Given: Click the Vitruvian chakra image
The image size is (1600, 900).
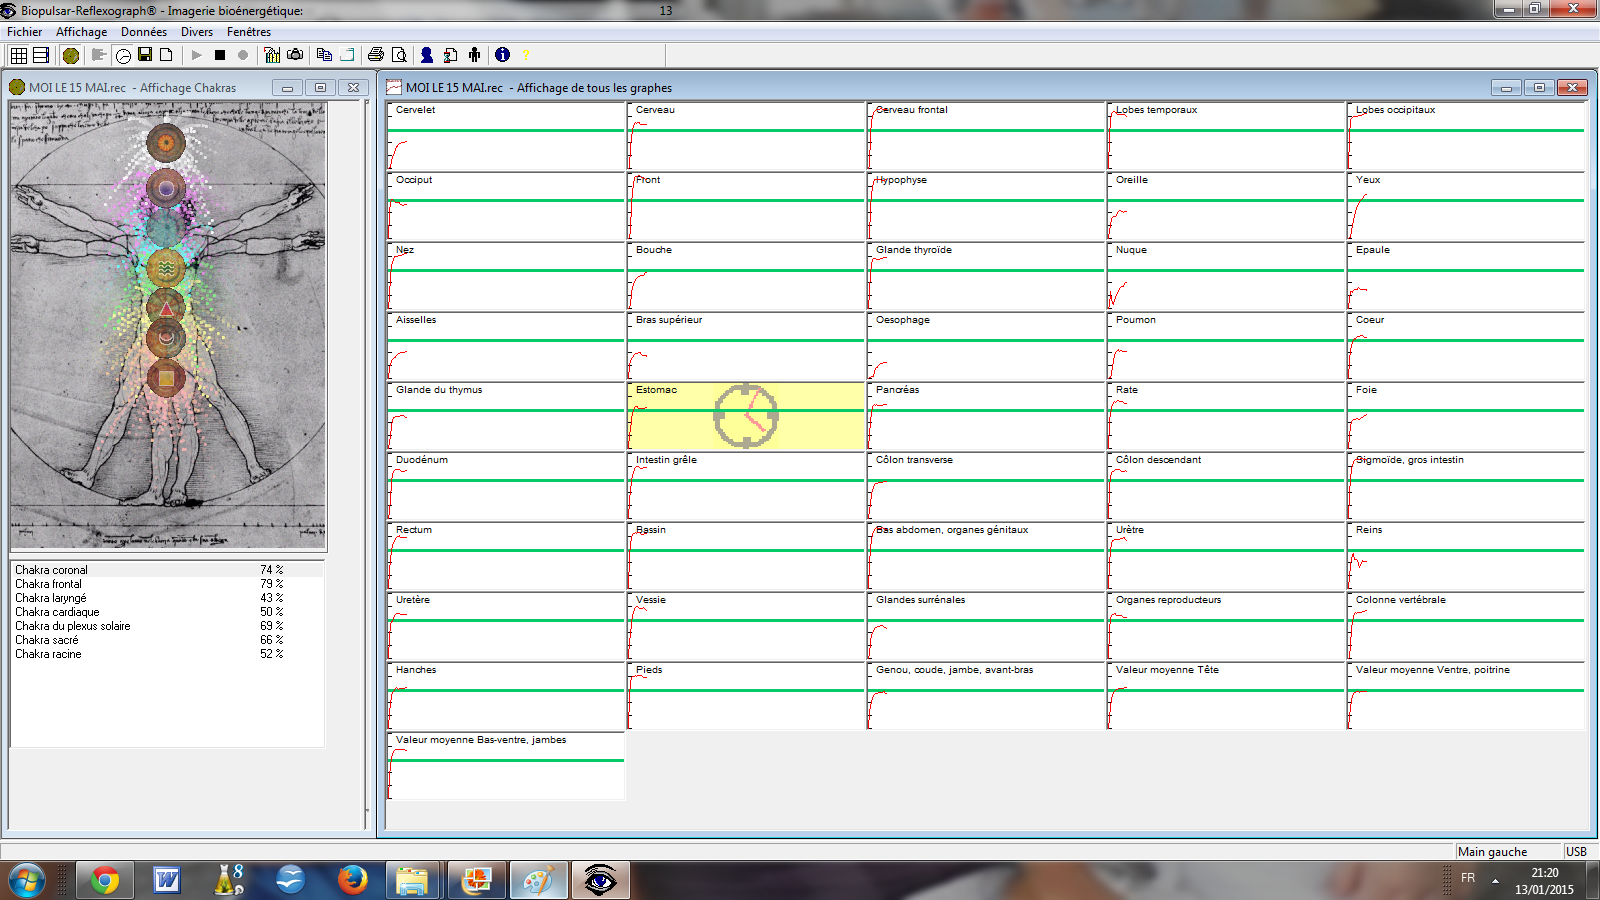Looking at the screenshot, I should [168, 325].
